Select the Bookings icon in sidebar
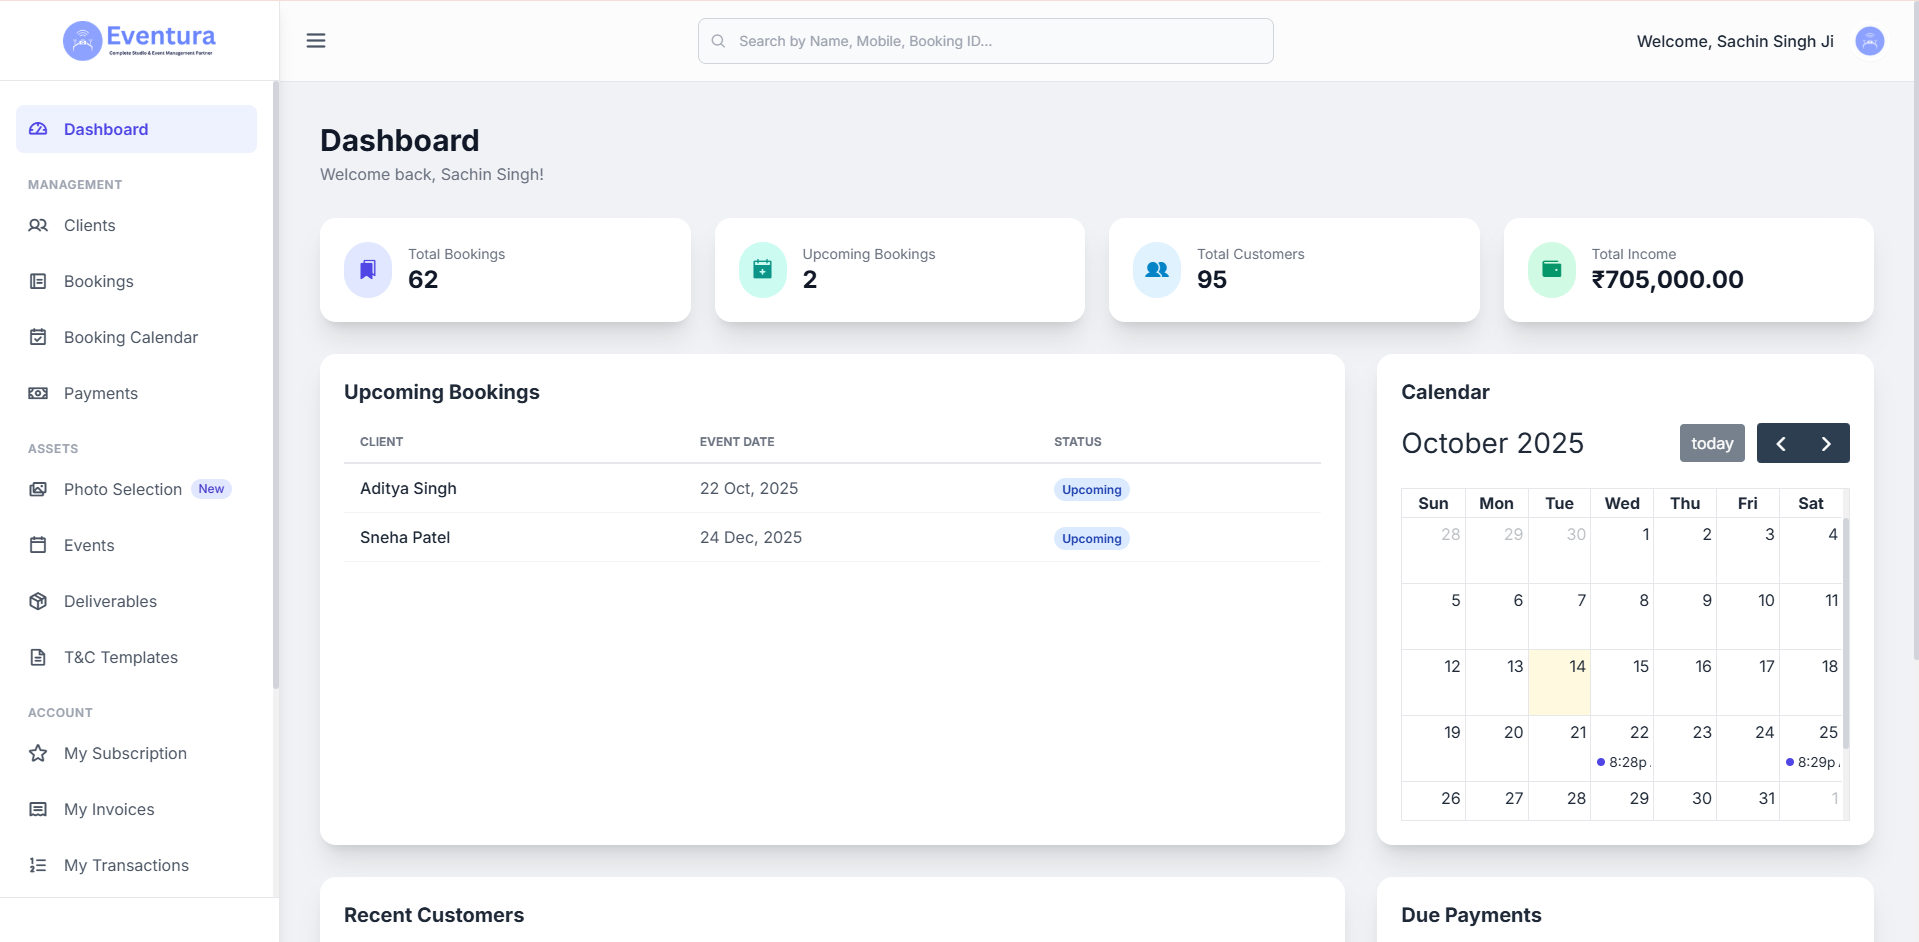 [x=38, y=281]
